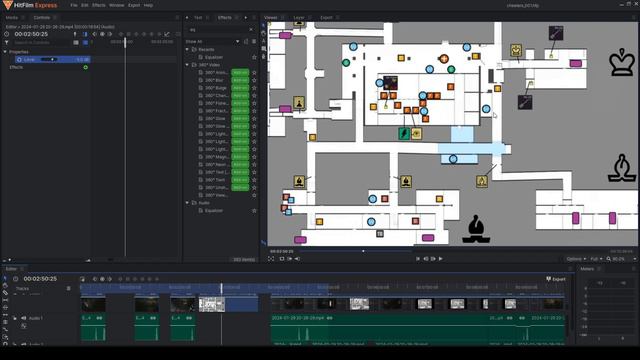The height and width of the screenshot is (360, 640).
Task: Click Add-on button beside 360° Bulge
Action: point(240,88)
